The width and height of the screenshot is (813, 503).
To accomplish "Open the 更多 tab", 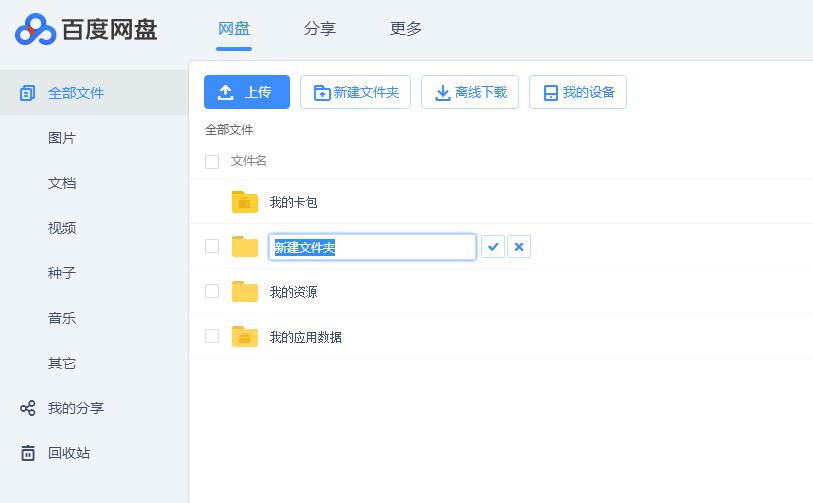I will pyautogui.click(x=406, y=29).
